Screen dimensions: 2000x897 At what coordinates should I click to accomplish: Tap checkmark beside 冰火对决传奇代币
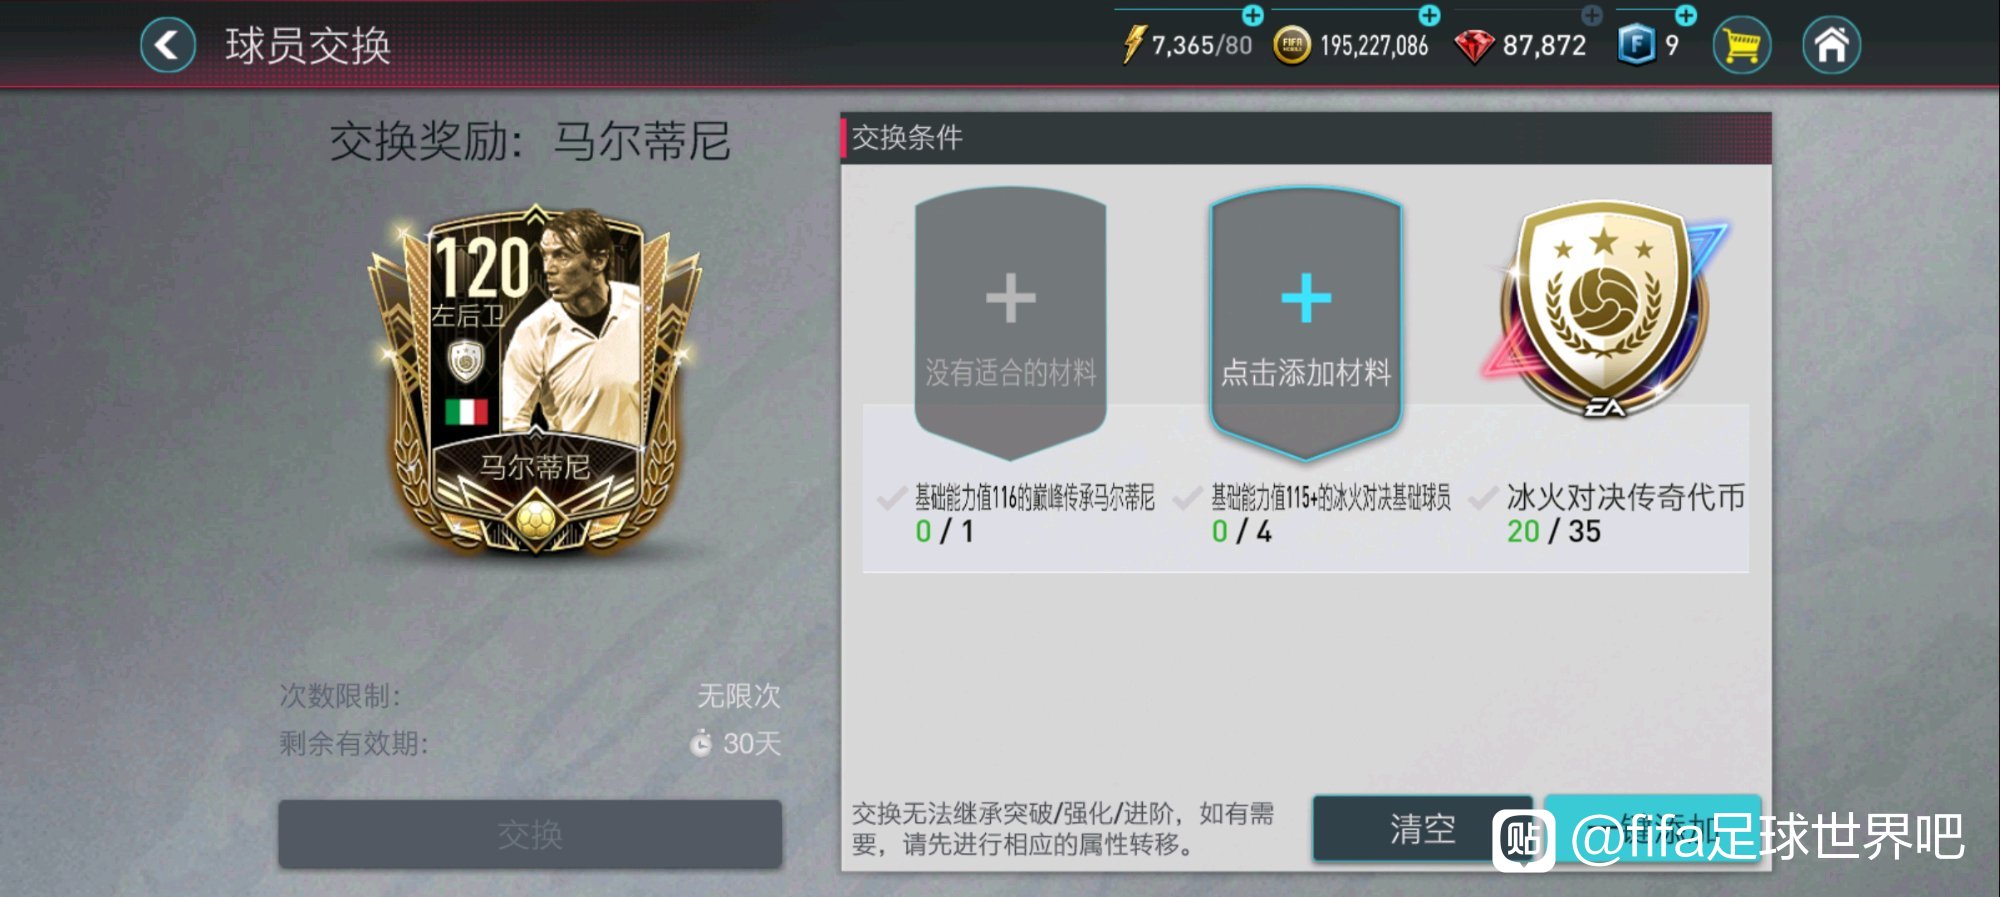(x=1483, y=498)
